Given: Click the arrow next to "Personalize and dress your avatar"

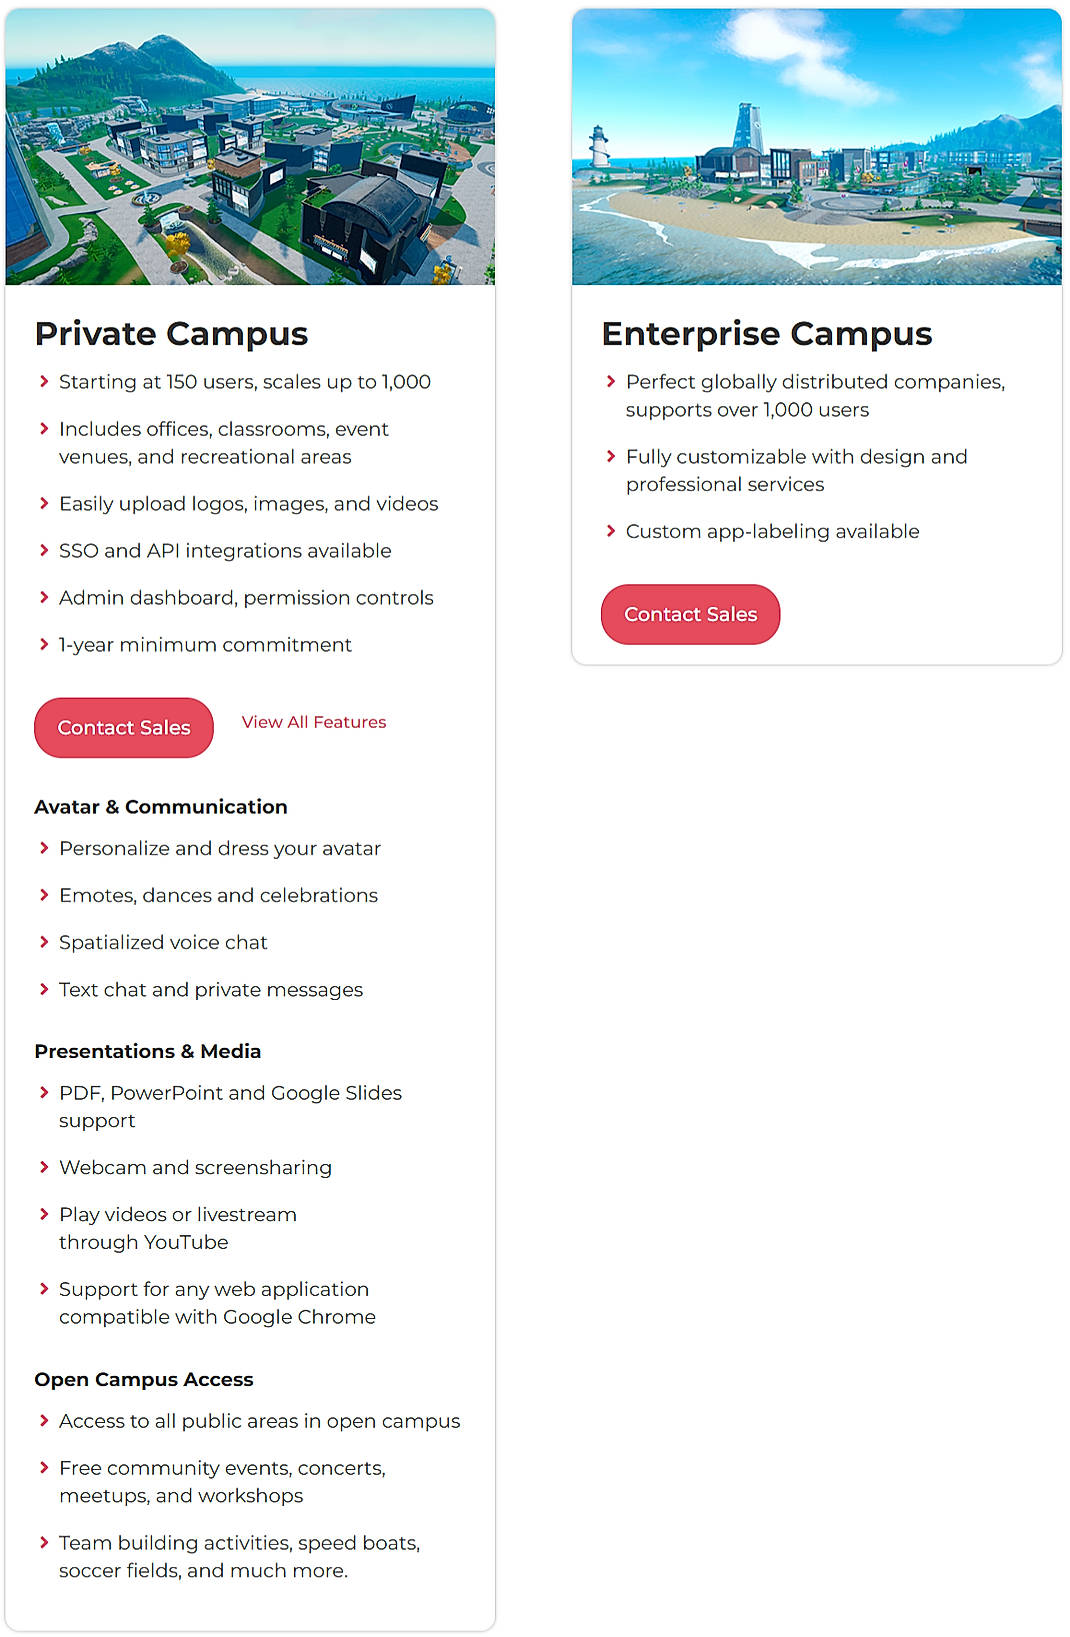Looking at the screenshot, I should 45,848.
